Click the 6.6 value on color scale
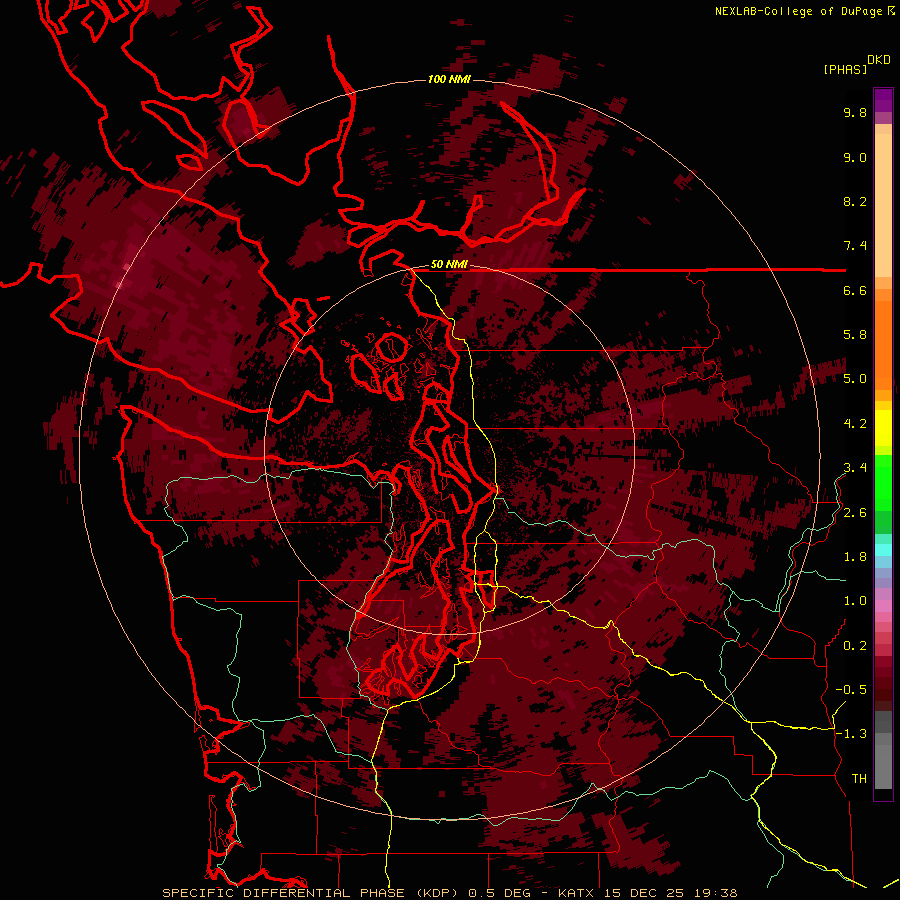The width and height of the screenshot is (900, 900). coord(855,290)
